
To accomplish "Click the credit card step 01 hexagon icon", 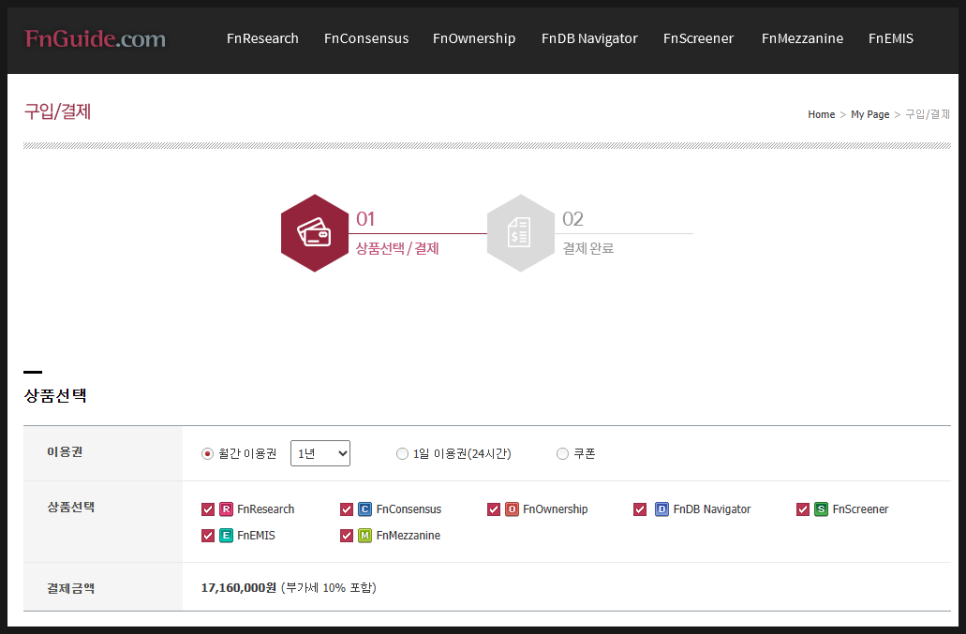I will click(315, 233).
